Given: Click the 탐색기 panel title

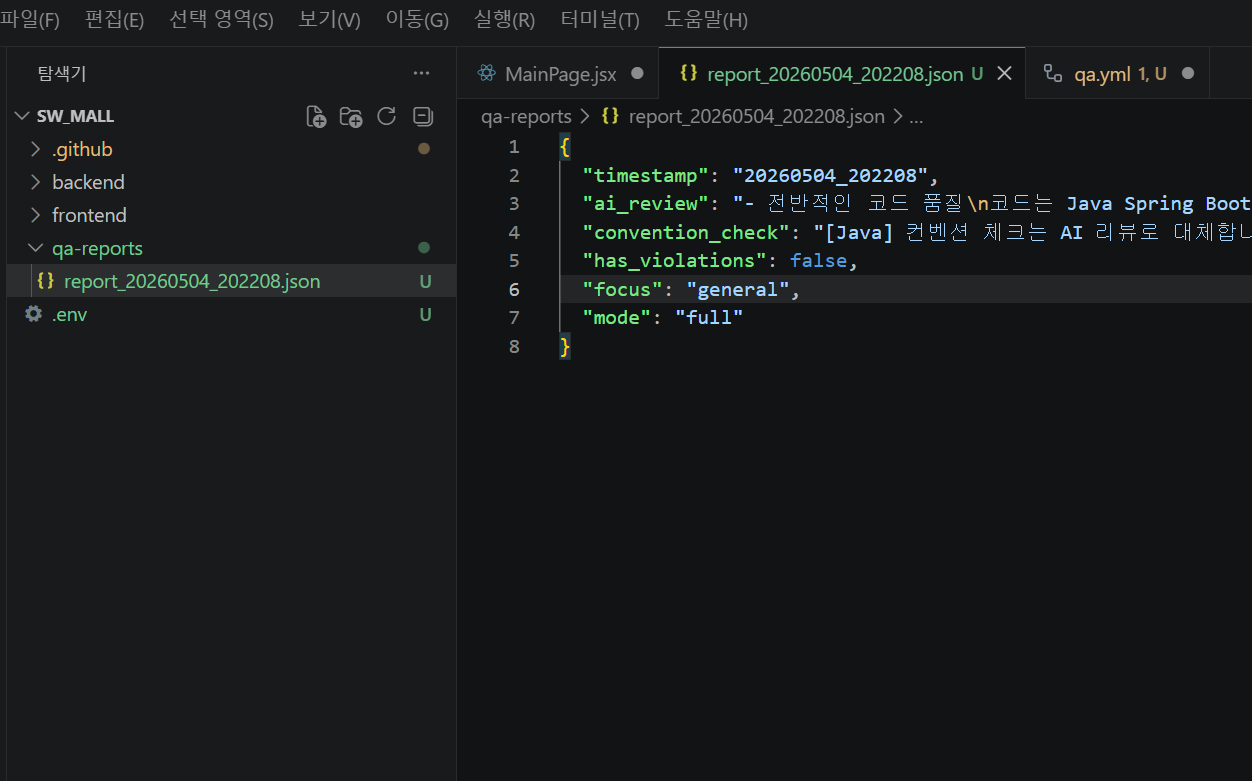Looking at the screenshot, I should click(62, 73).
